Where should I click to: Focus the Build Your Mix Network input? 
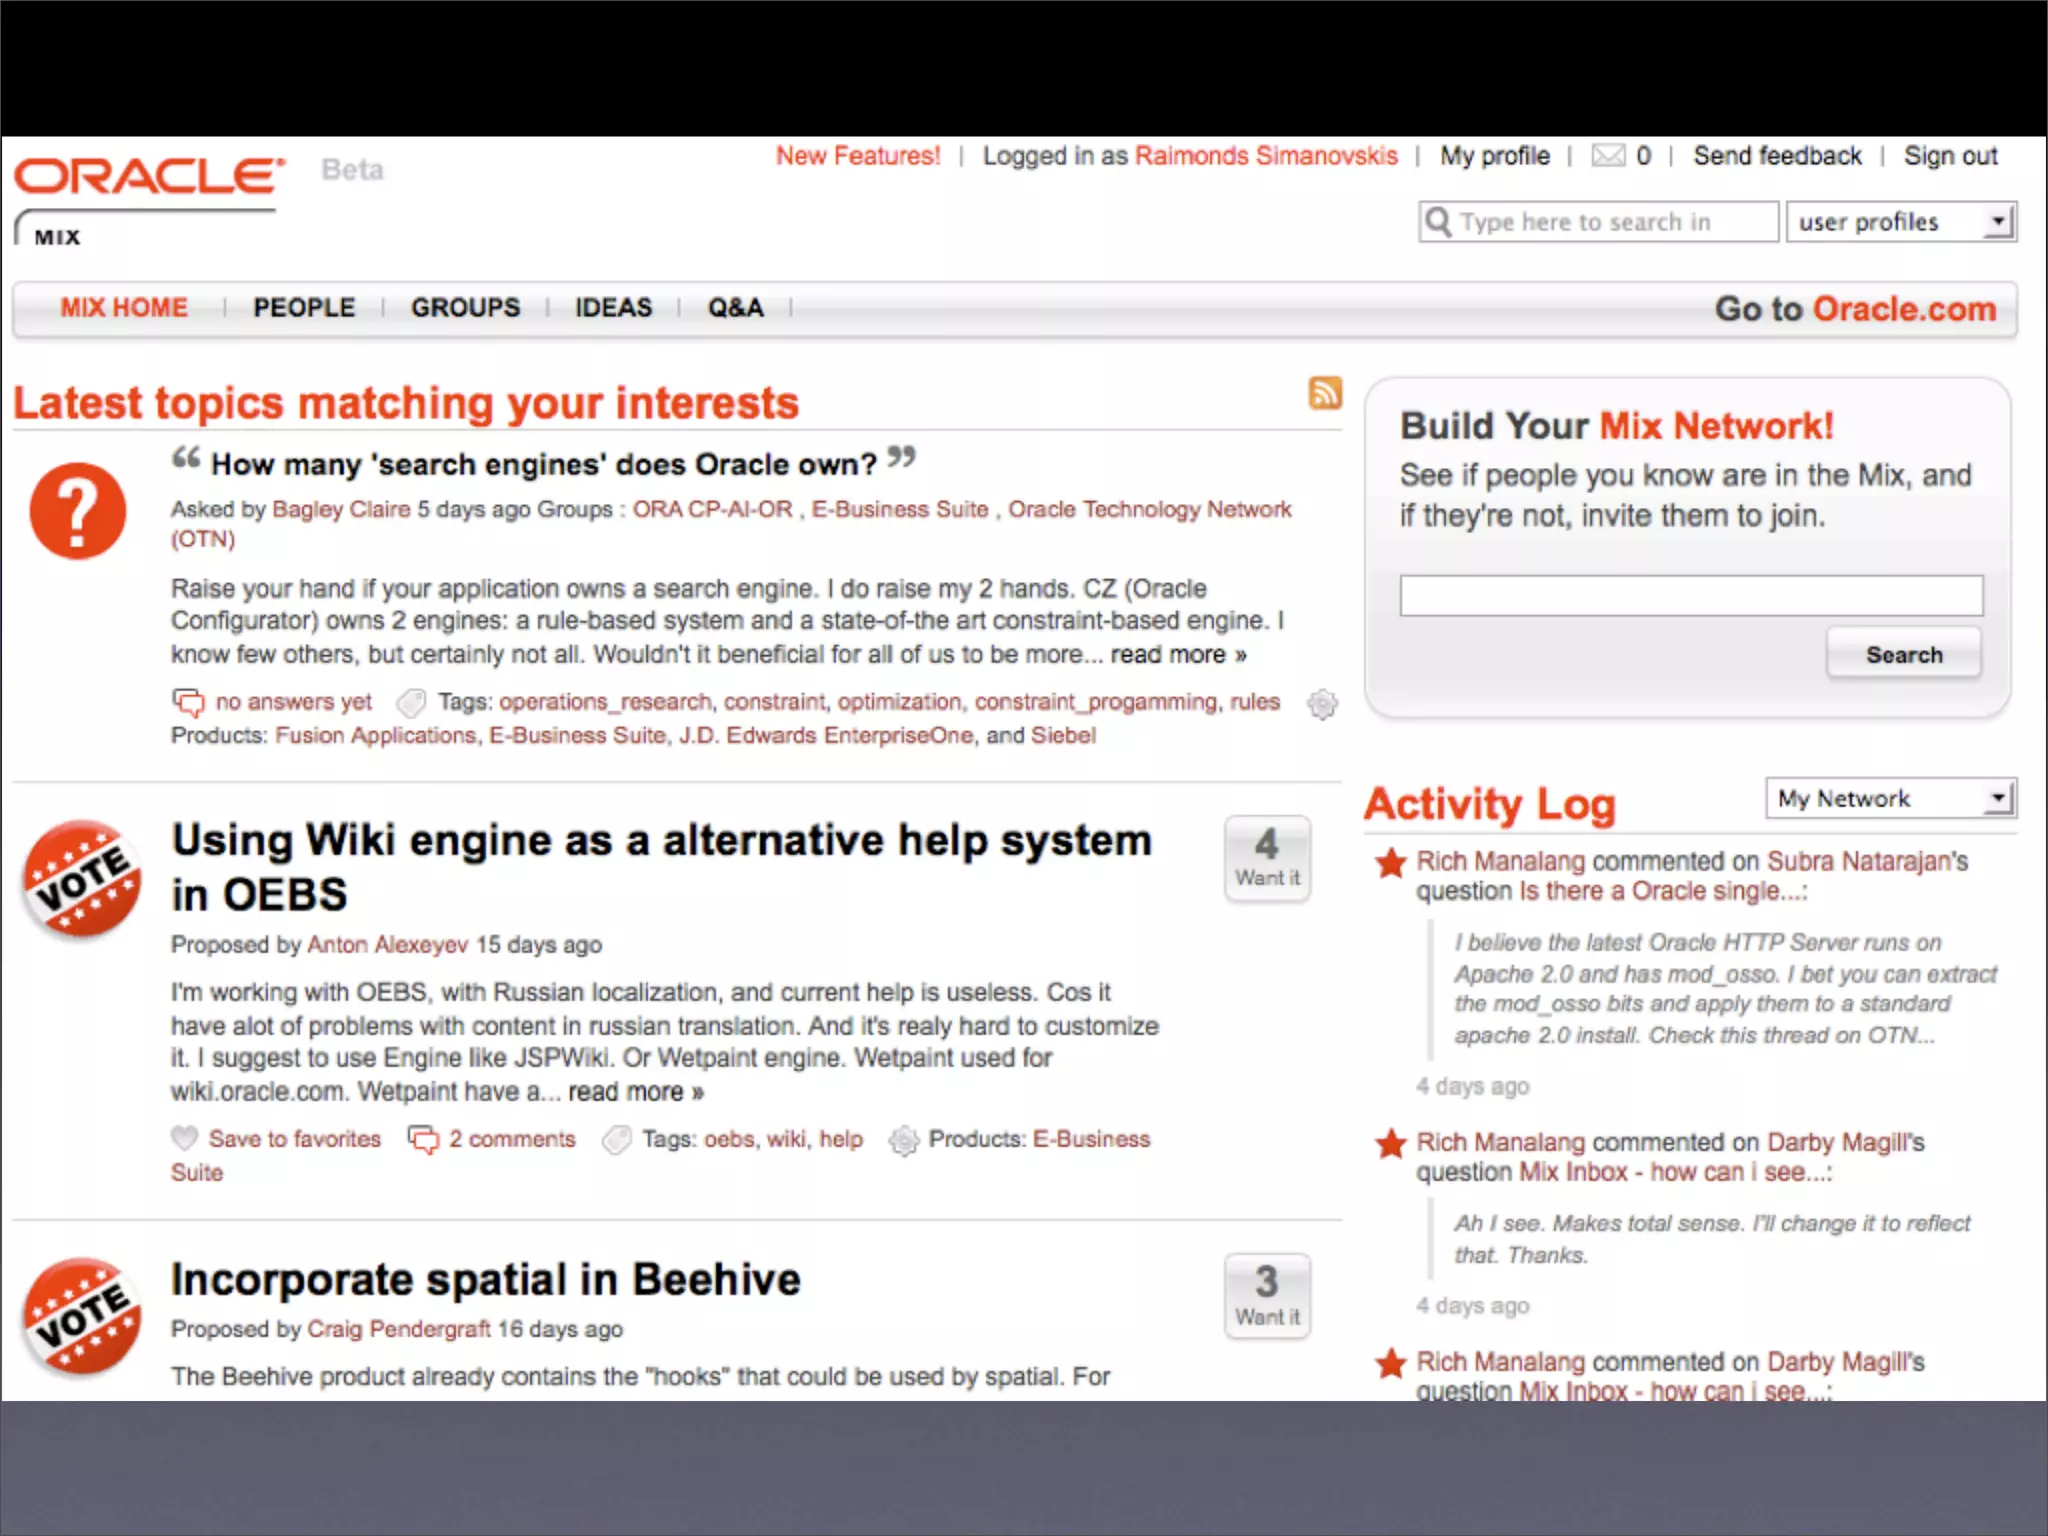coord(1691,595)
